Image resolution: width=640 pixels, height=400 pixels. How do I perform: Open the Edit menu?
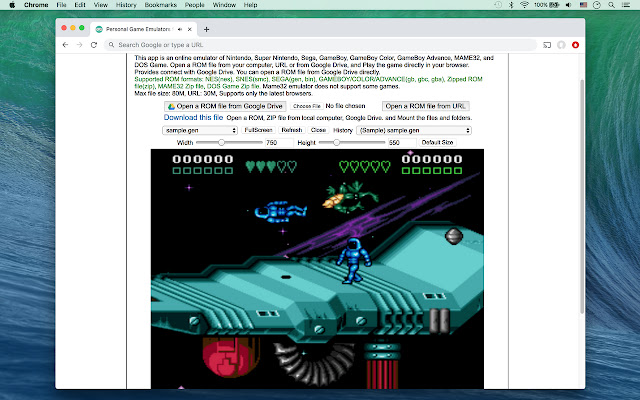click(80, 5)
